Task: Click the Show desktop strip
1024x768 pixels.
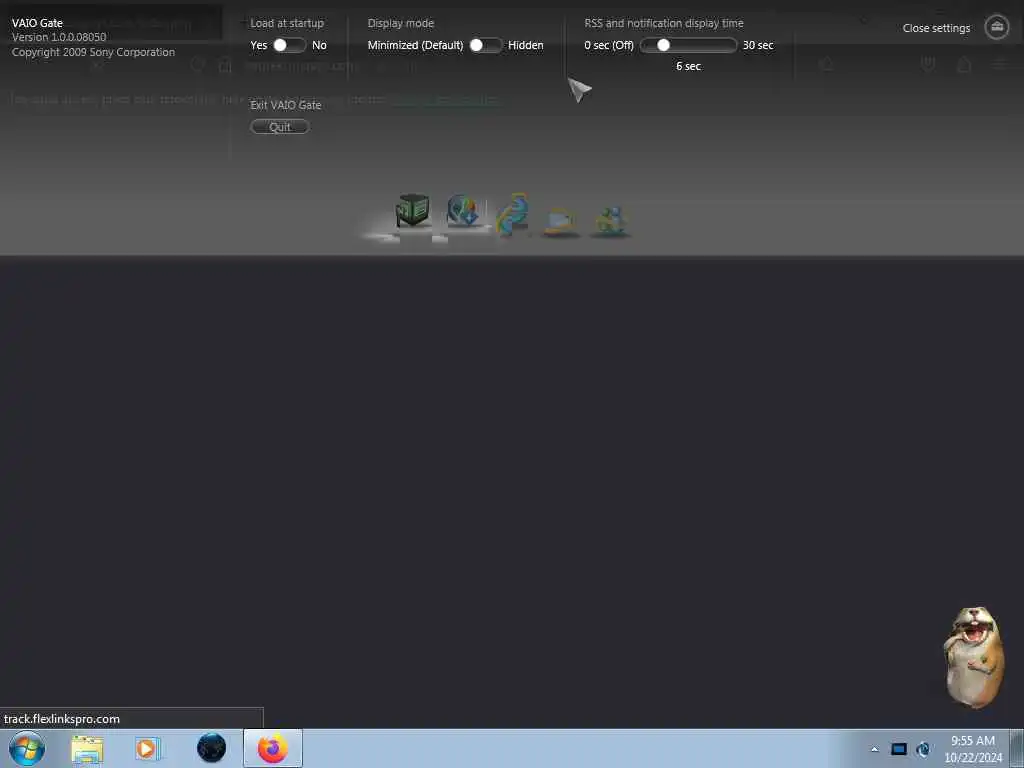Action: (x=1017, y=748)
